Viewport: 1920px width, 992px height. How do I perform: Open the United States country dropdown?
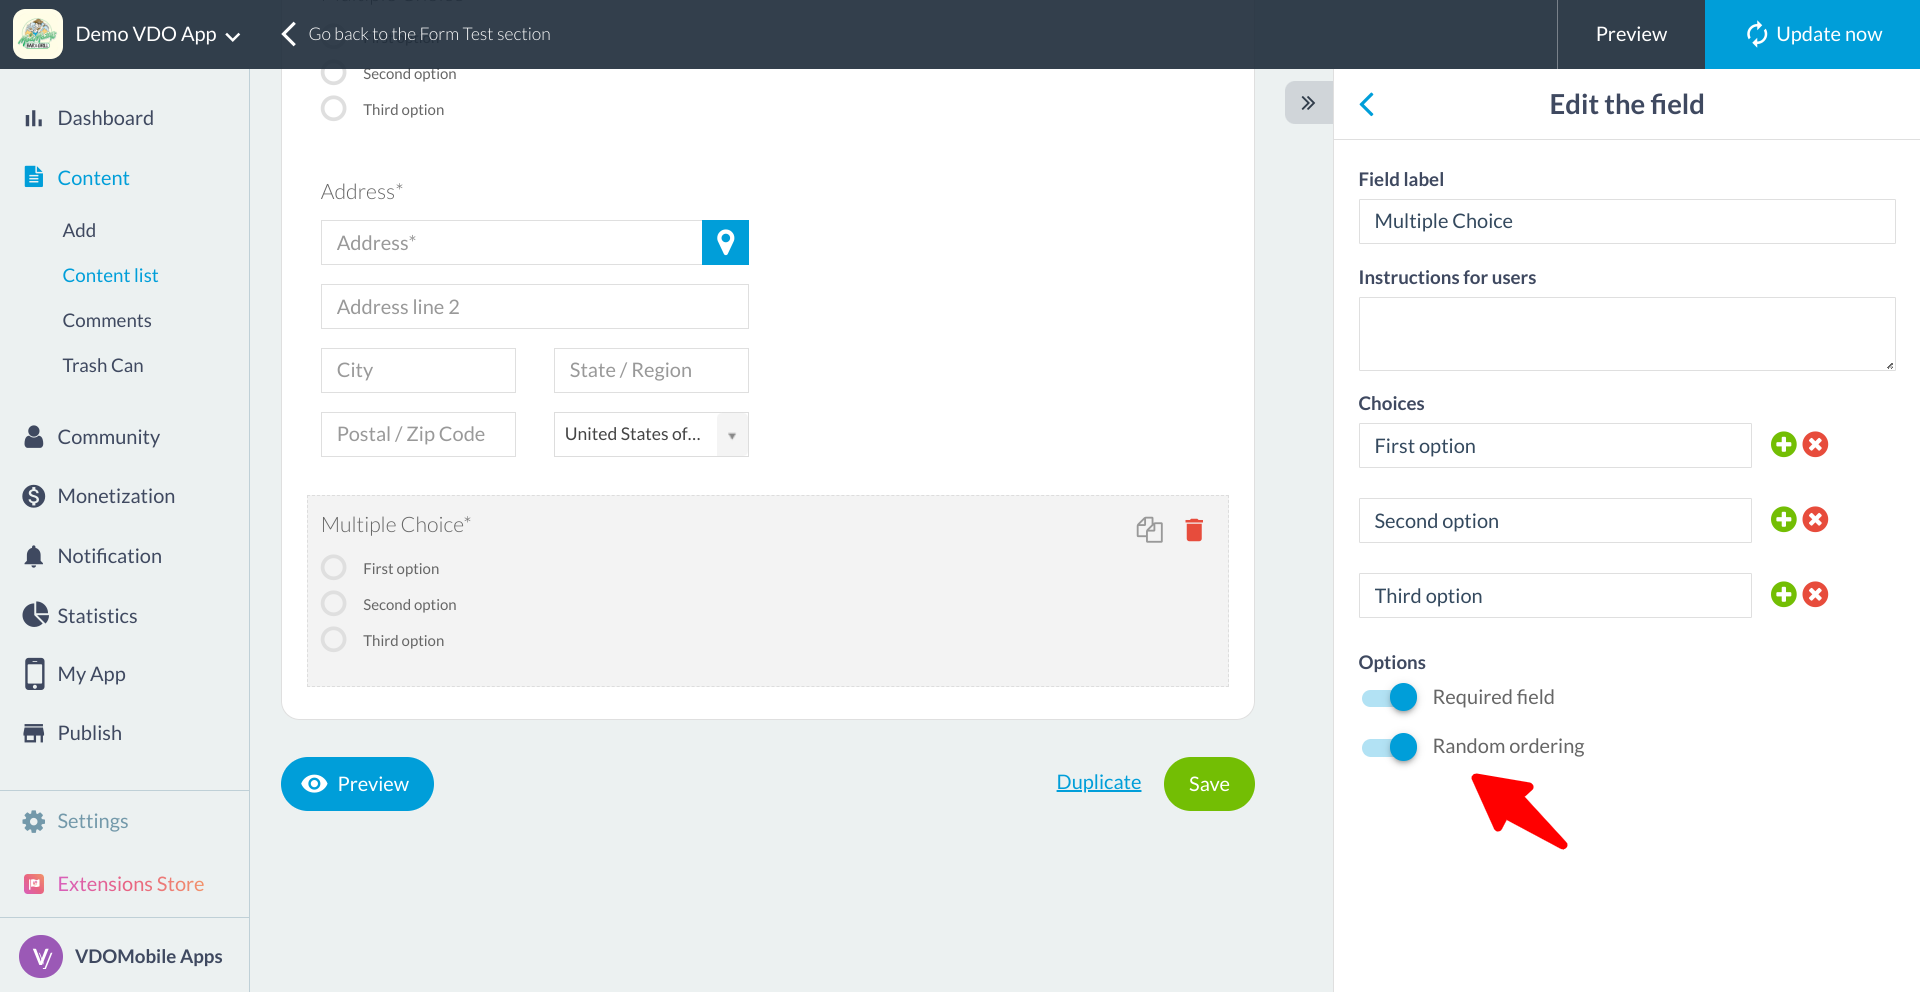point(651,434)
